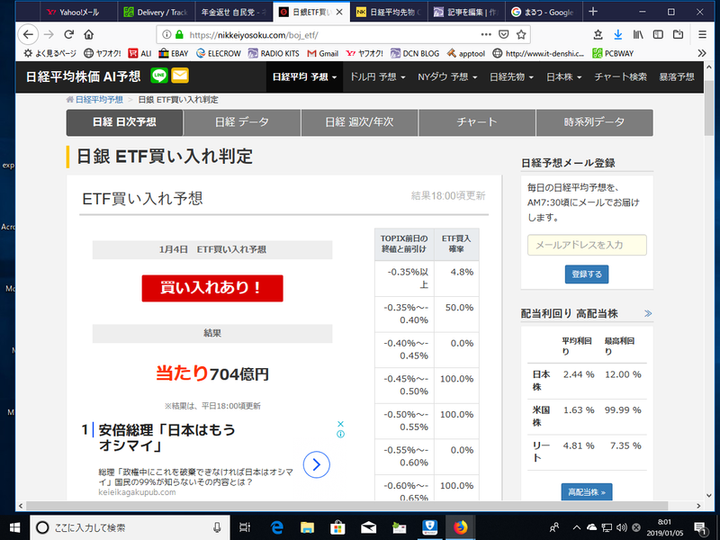Screen dimensions: 720x540
Task: Click the new tab plus button
Action: pos(593,12)
